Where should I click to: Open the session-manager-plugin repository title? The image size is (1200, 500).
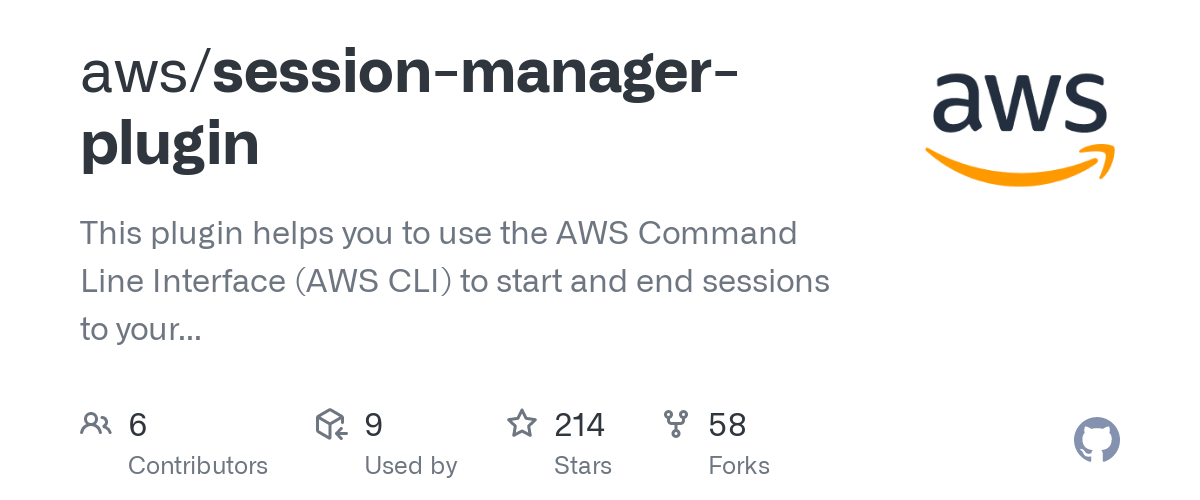pos(410,106)
